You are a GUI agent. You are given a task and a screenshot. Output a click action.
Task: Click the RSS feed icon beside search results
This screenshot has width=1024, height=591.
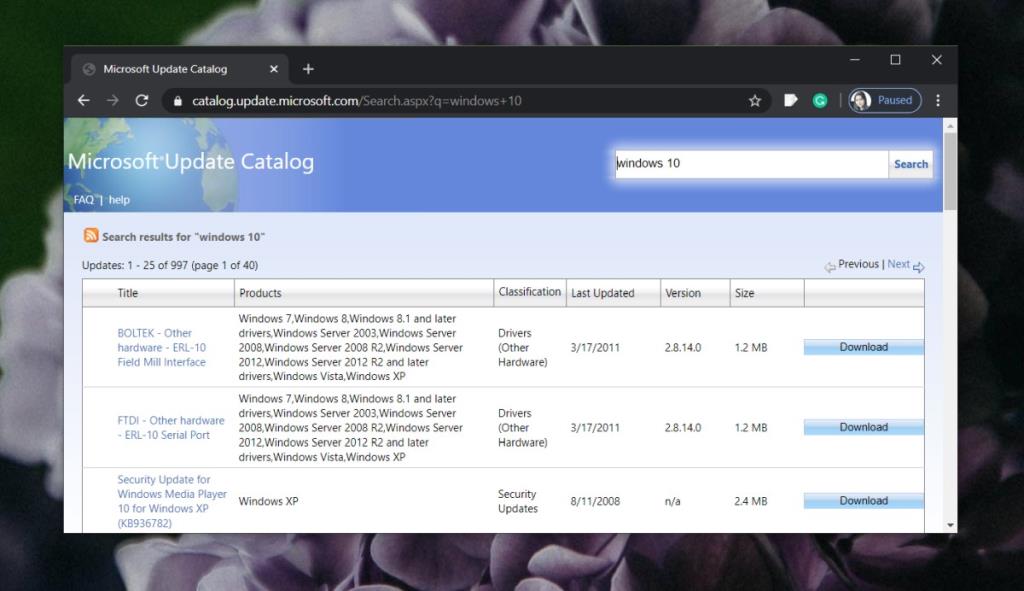click(x=90, y=236)
